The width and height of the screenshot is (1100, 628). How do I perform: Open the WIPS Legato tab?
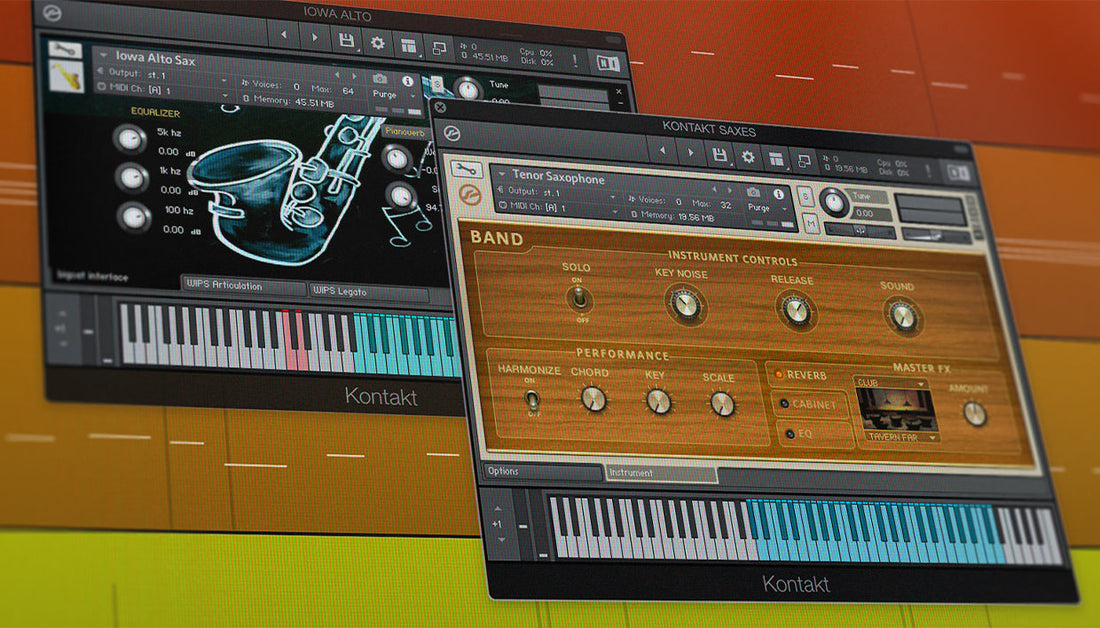pos(368,291)
